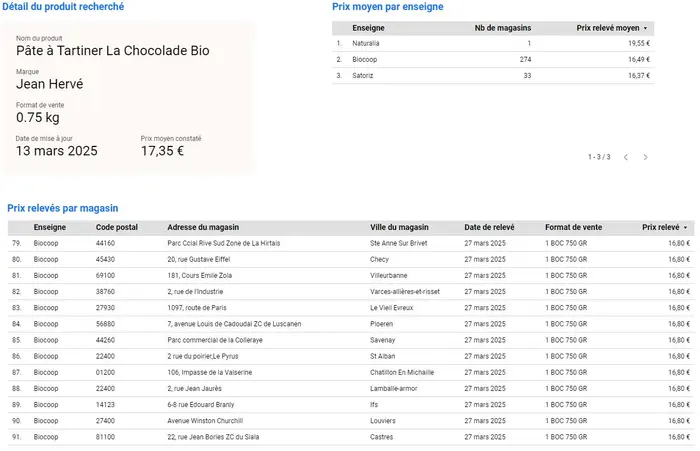
Task: Click city Lamballe-armor
Action: tap(394, 388)
